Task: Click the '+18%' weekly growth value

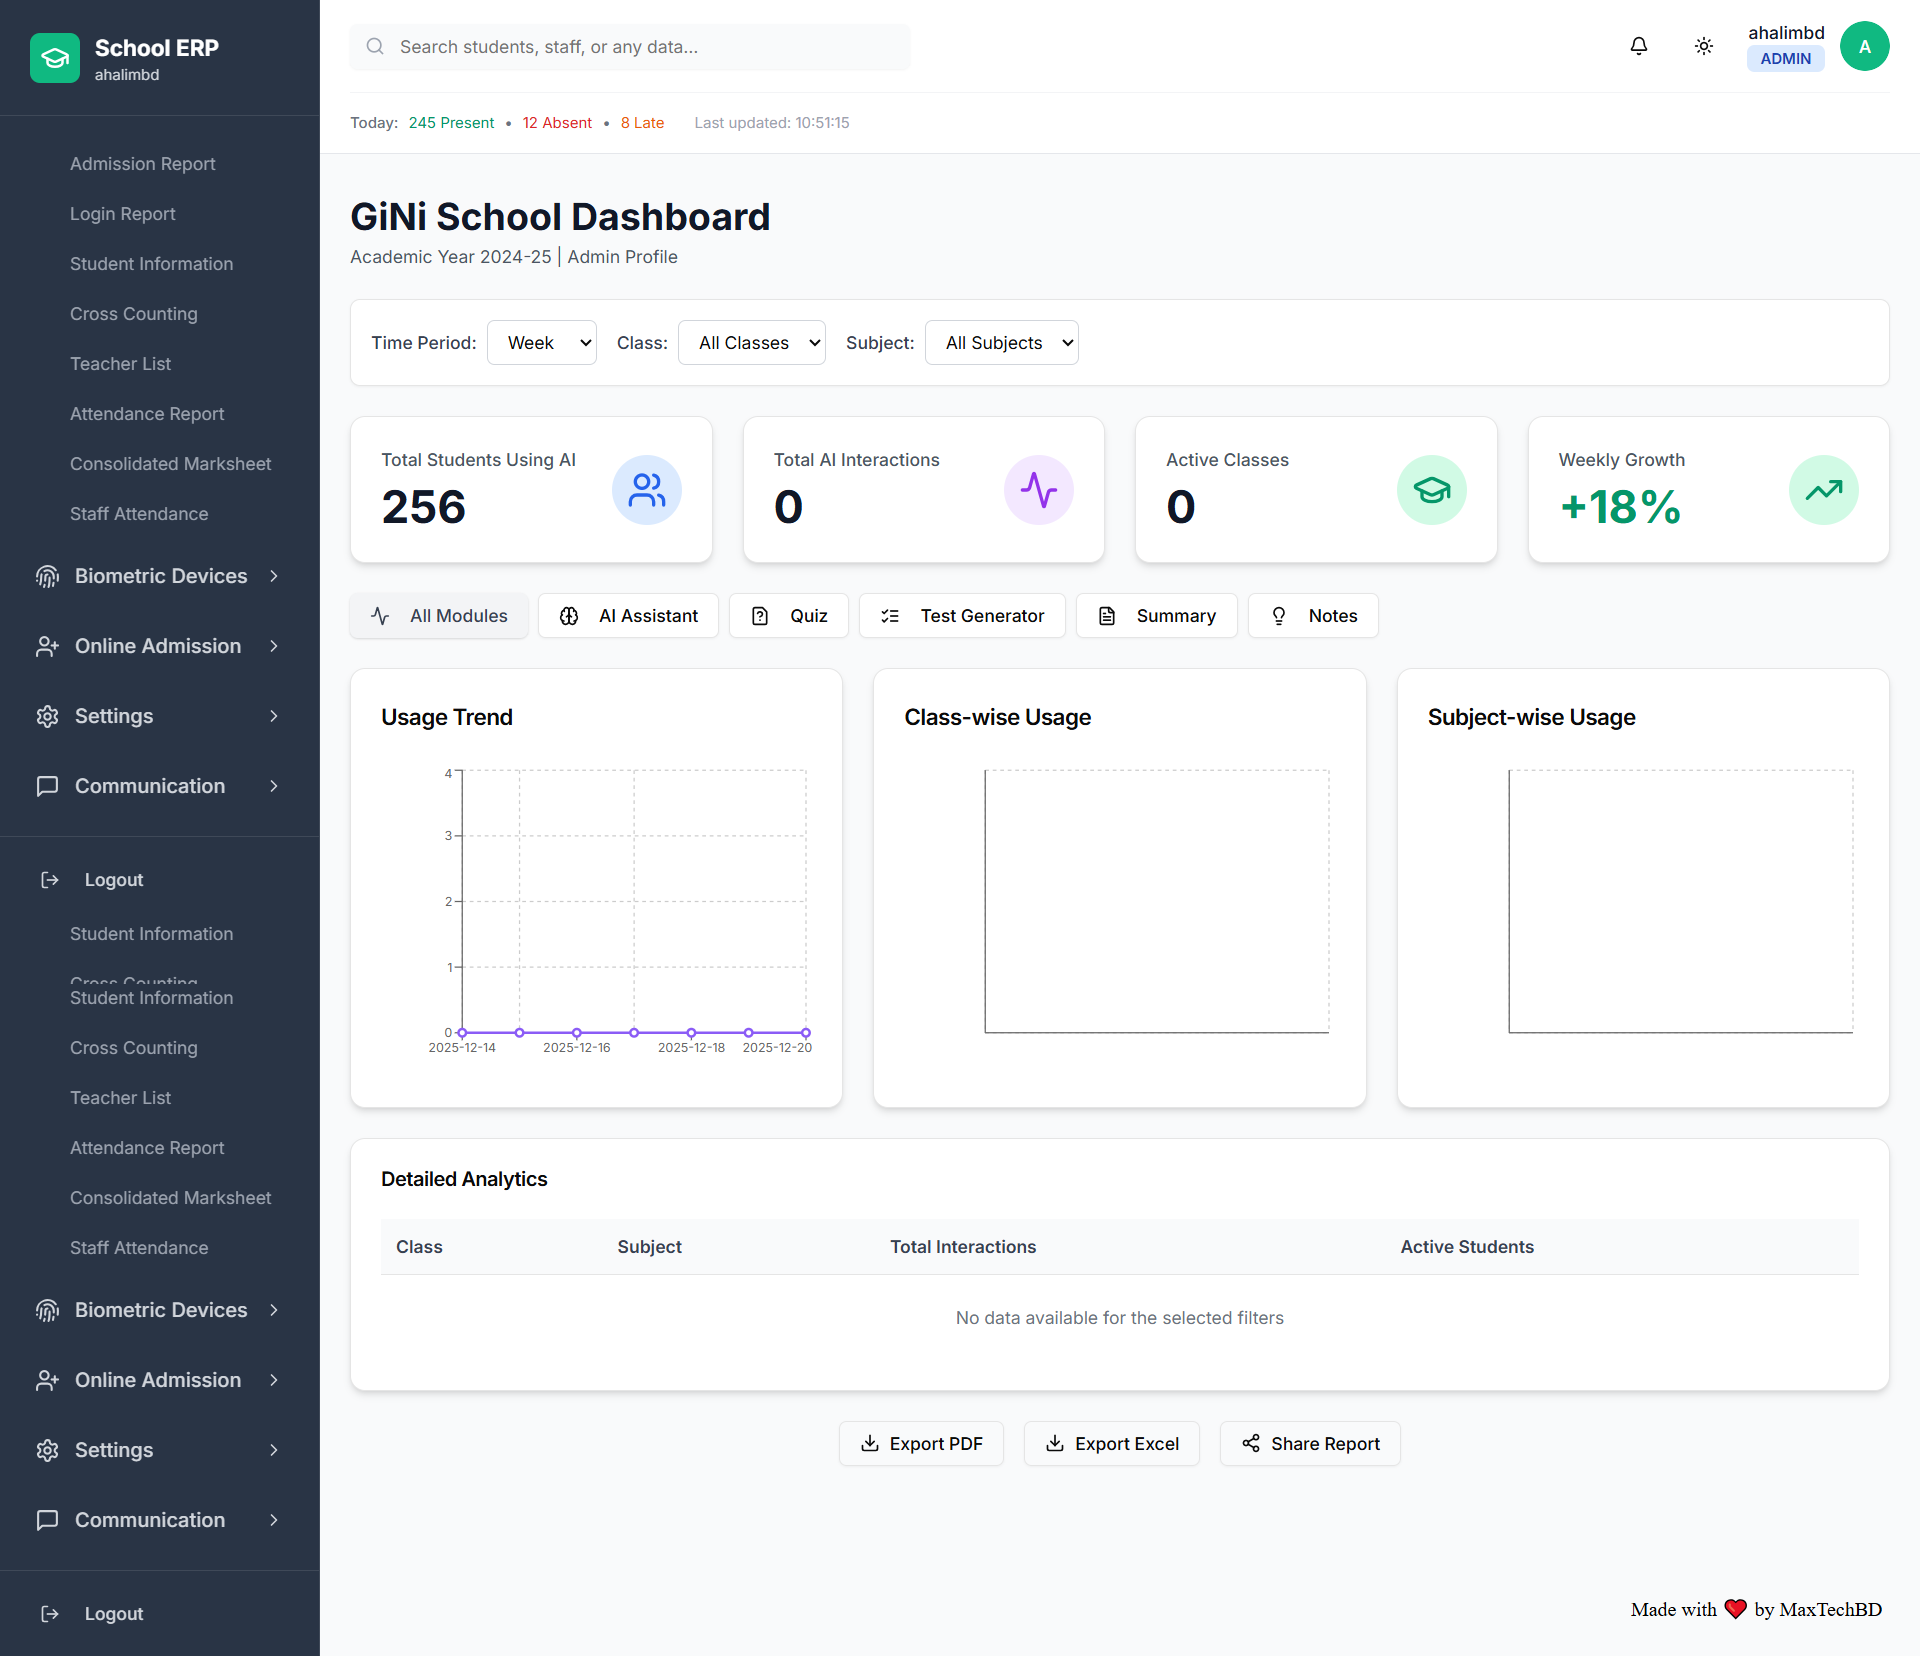Action: pos(1620,507)
